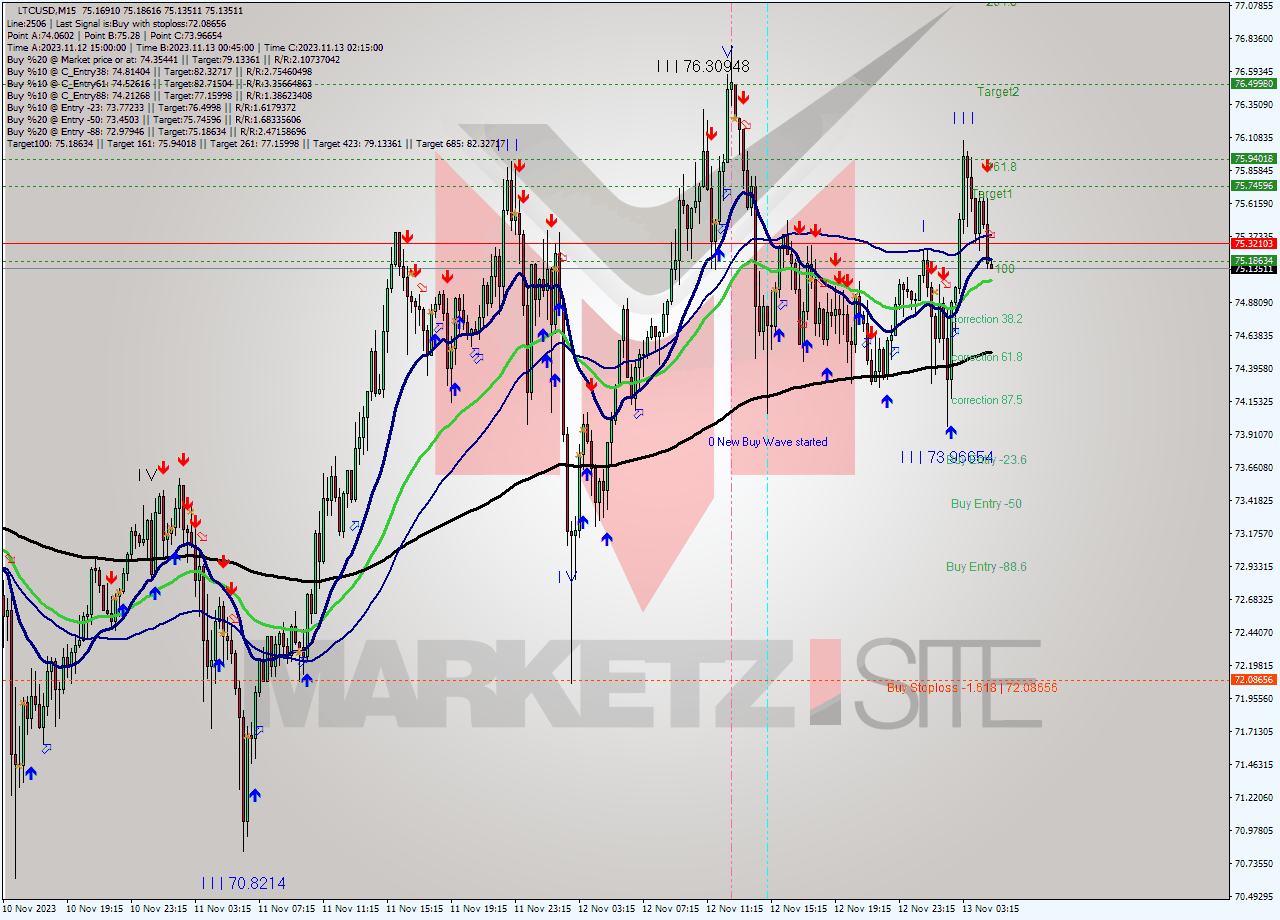Click the 'Buy Entry -88.6' label
Image resolution: width=1280 pixels, height=920 pixels.
986,567
